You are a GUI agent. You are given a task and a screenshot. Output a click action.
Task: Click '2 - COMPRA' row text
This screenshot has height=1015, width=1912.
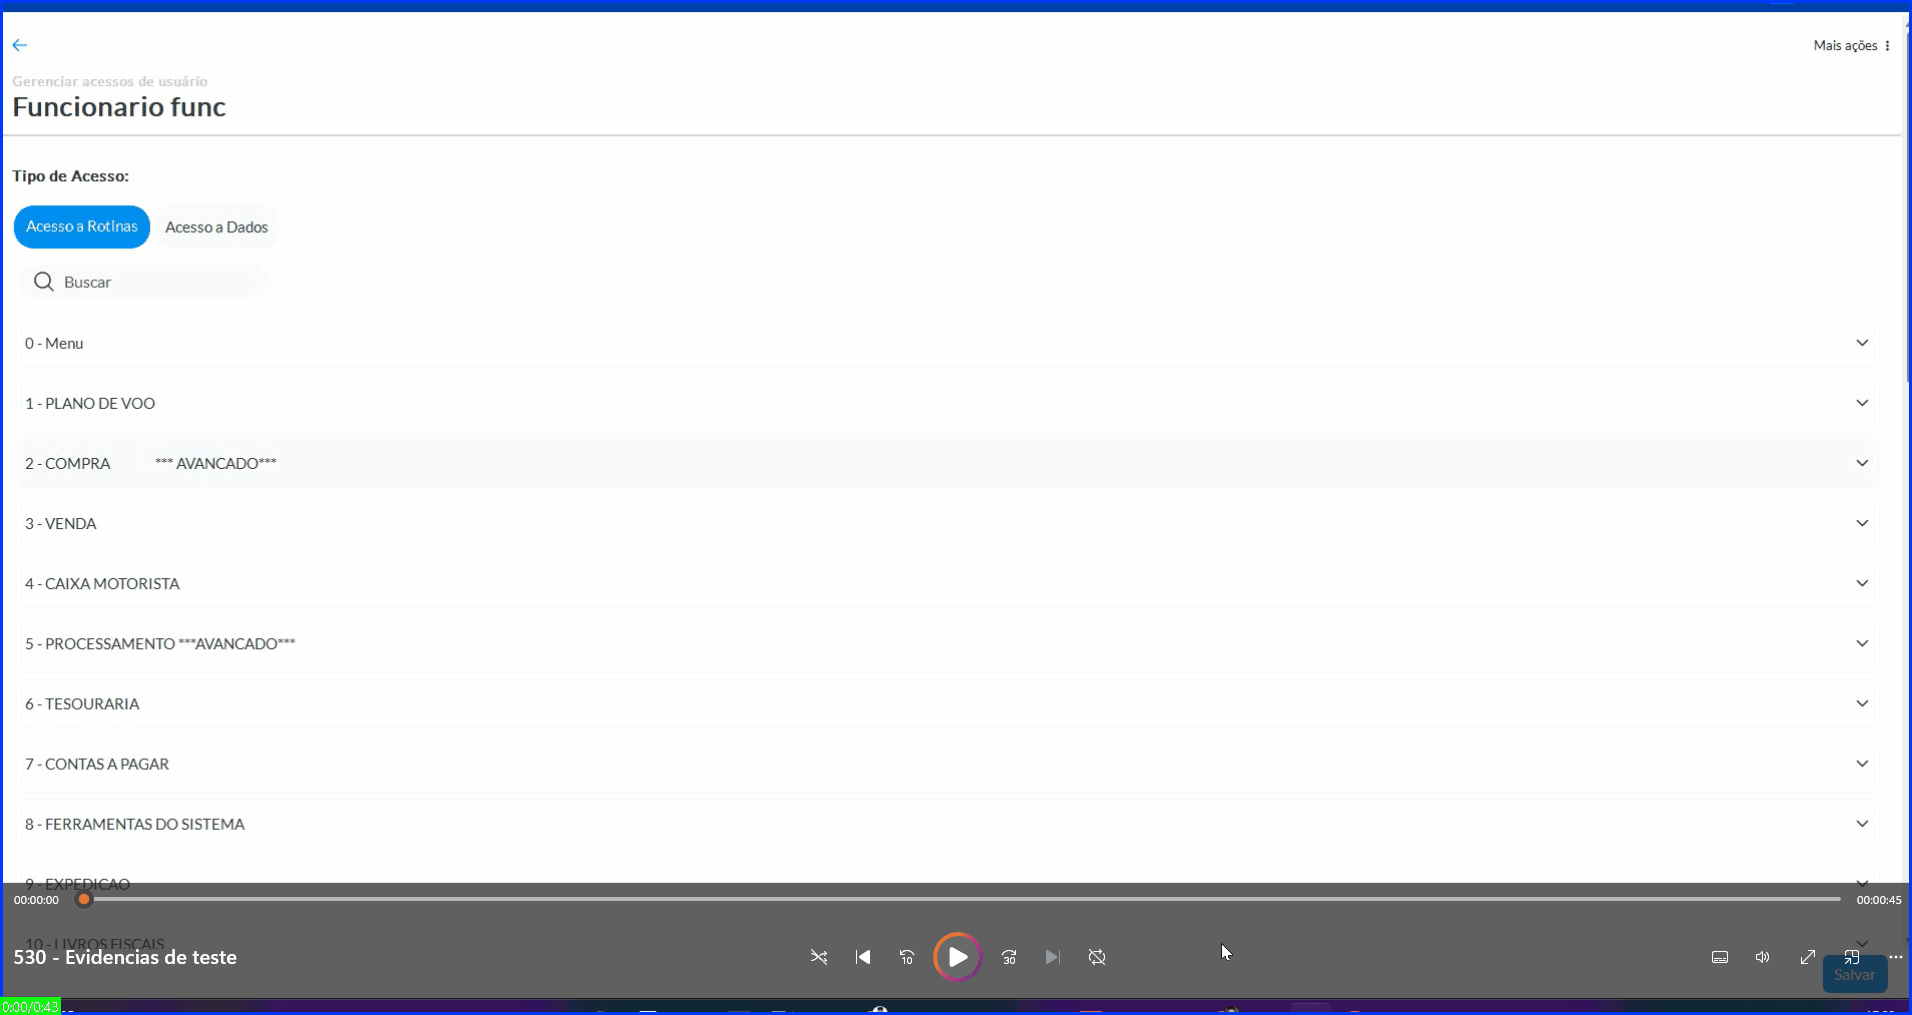point(151,463)
